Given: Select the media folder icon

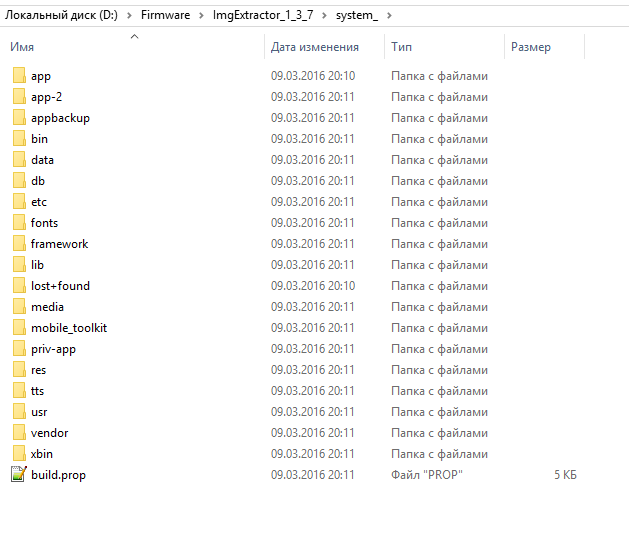Looking at the screenshot, I should 19,306.
